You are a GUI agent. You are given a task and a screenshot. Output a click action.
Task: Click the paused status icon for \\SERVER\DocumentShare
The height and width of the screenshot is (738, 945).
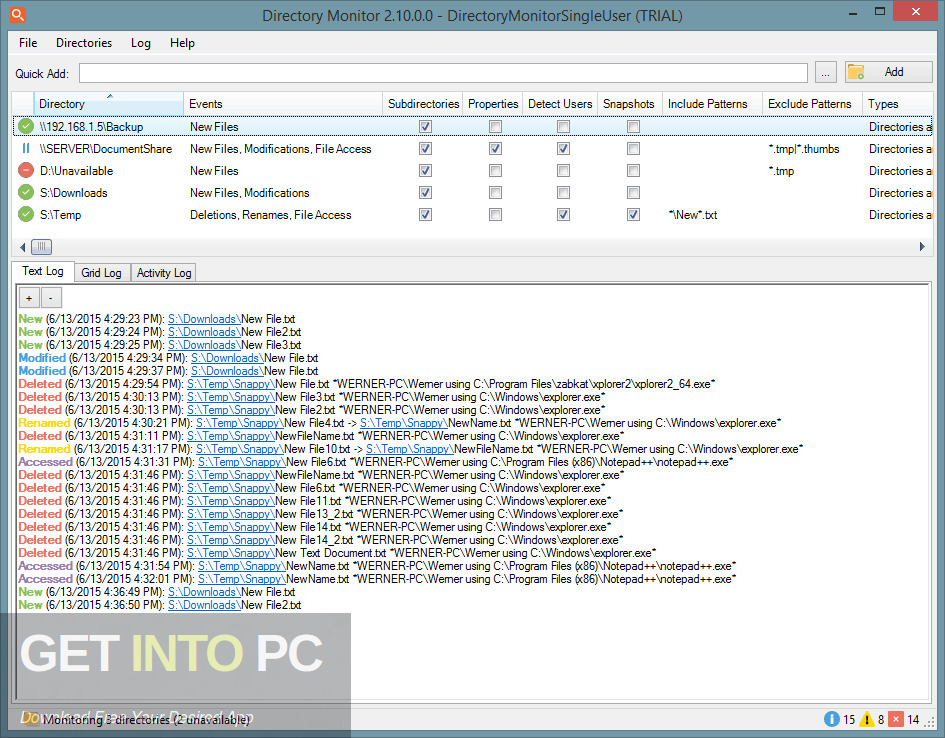pyautogui.click(x=26, y=149)
